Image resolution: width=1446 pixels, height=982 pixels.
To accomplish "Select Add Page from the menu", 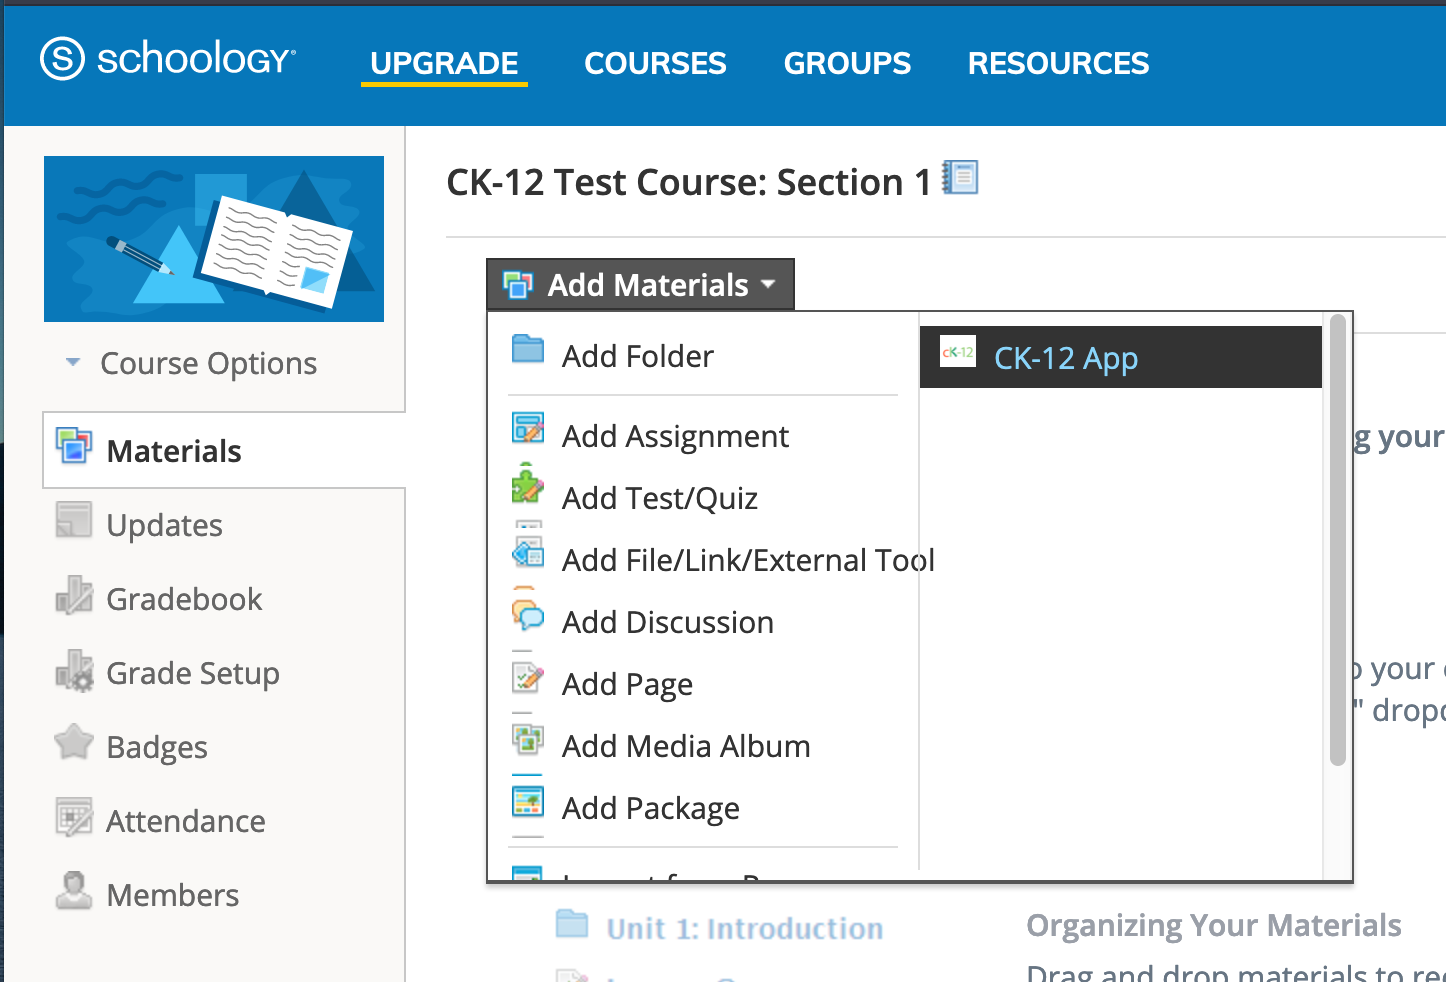I will click(627, 684).
